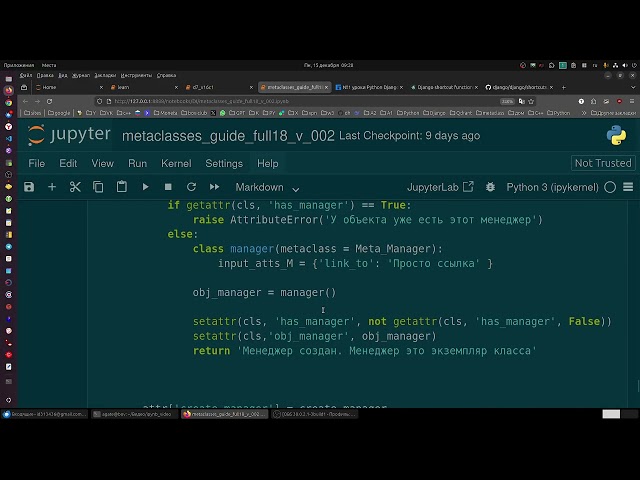The height and width of the screenshot is (480, 640).
Task: Copy the selected cell
Action: [98, 187]
